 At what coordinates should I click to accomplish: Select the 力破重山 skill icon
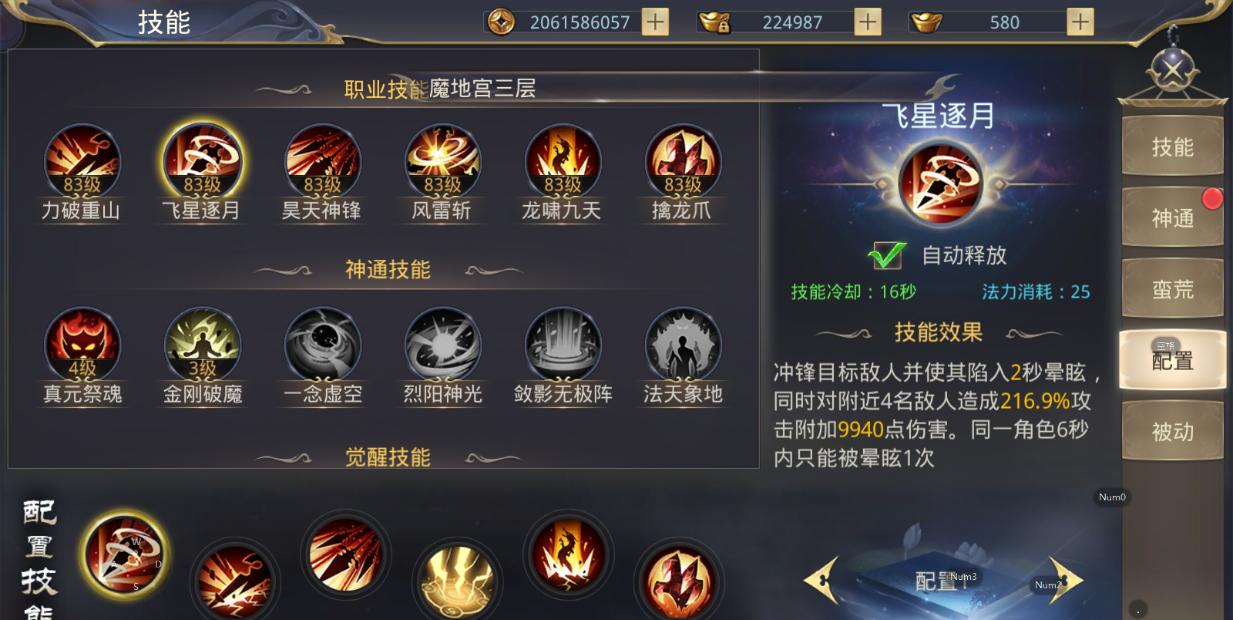coord(82,162)
